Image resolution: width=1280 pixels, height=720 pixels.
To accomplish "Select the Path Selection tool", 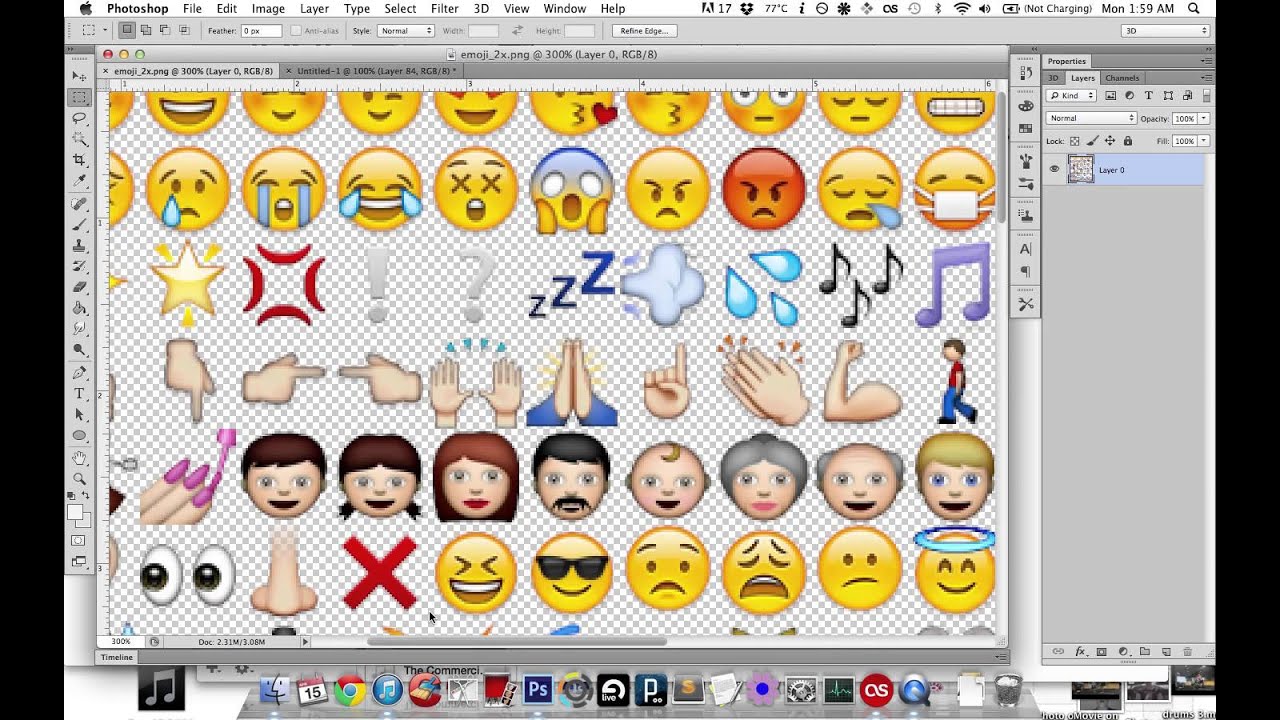I will pyautogui.click(x=79, y=415).
